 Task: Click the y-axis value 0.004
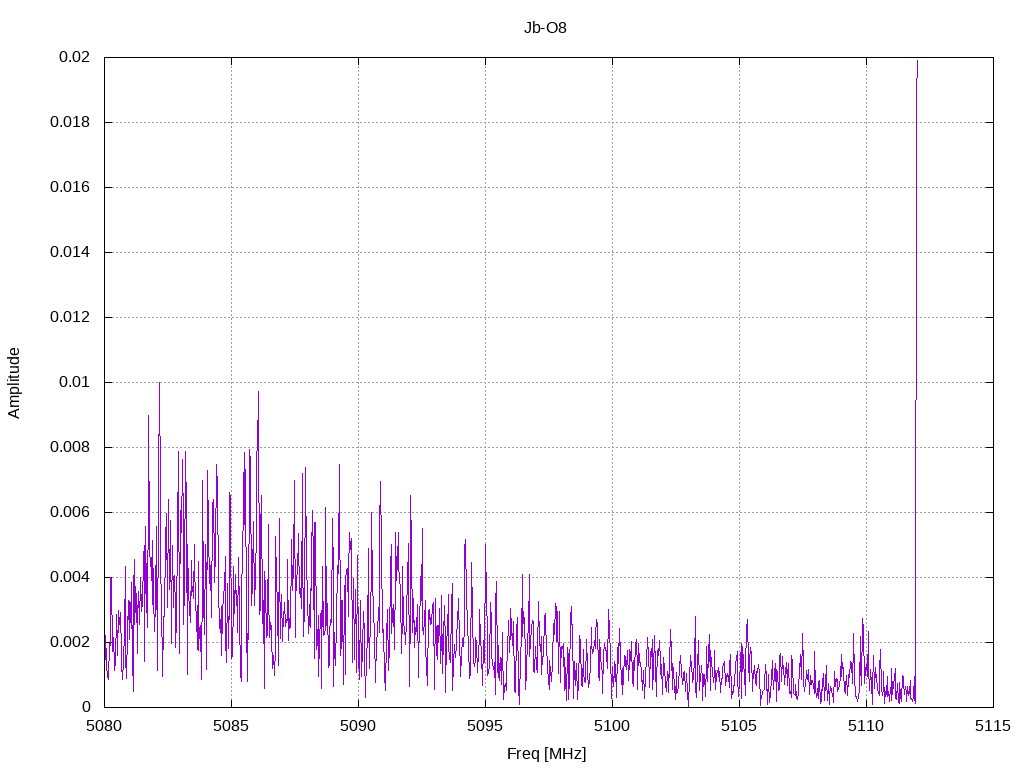70,577
